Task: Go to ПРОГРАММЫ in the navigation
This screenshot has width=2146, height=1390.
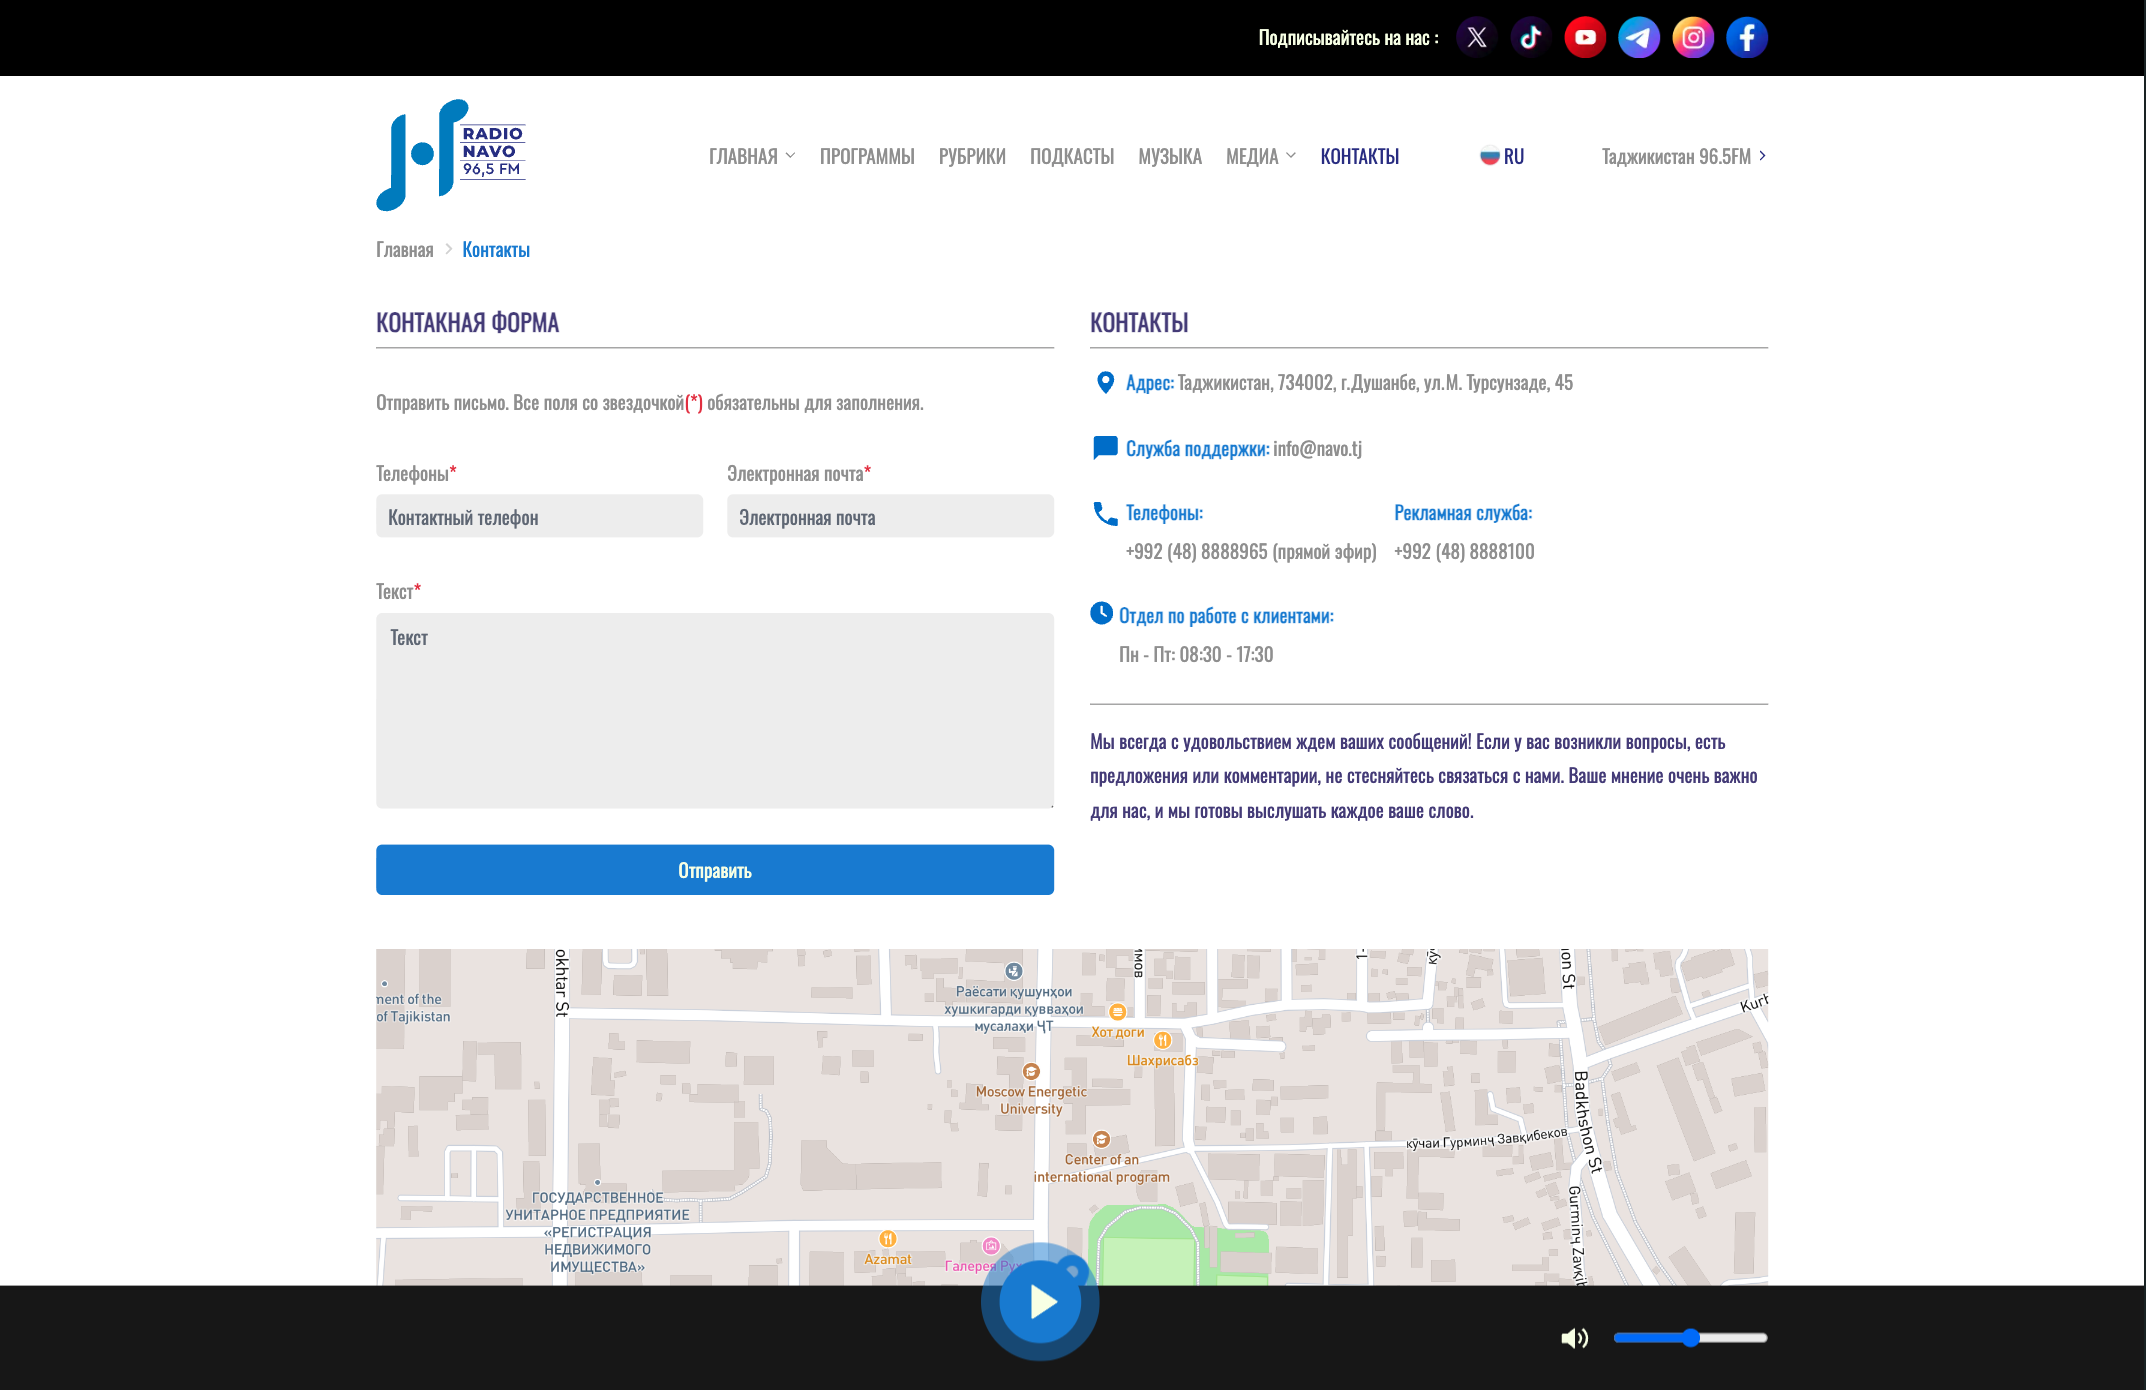Action: tap(867, 157)
